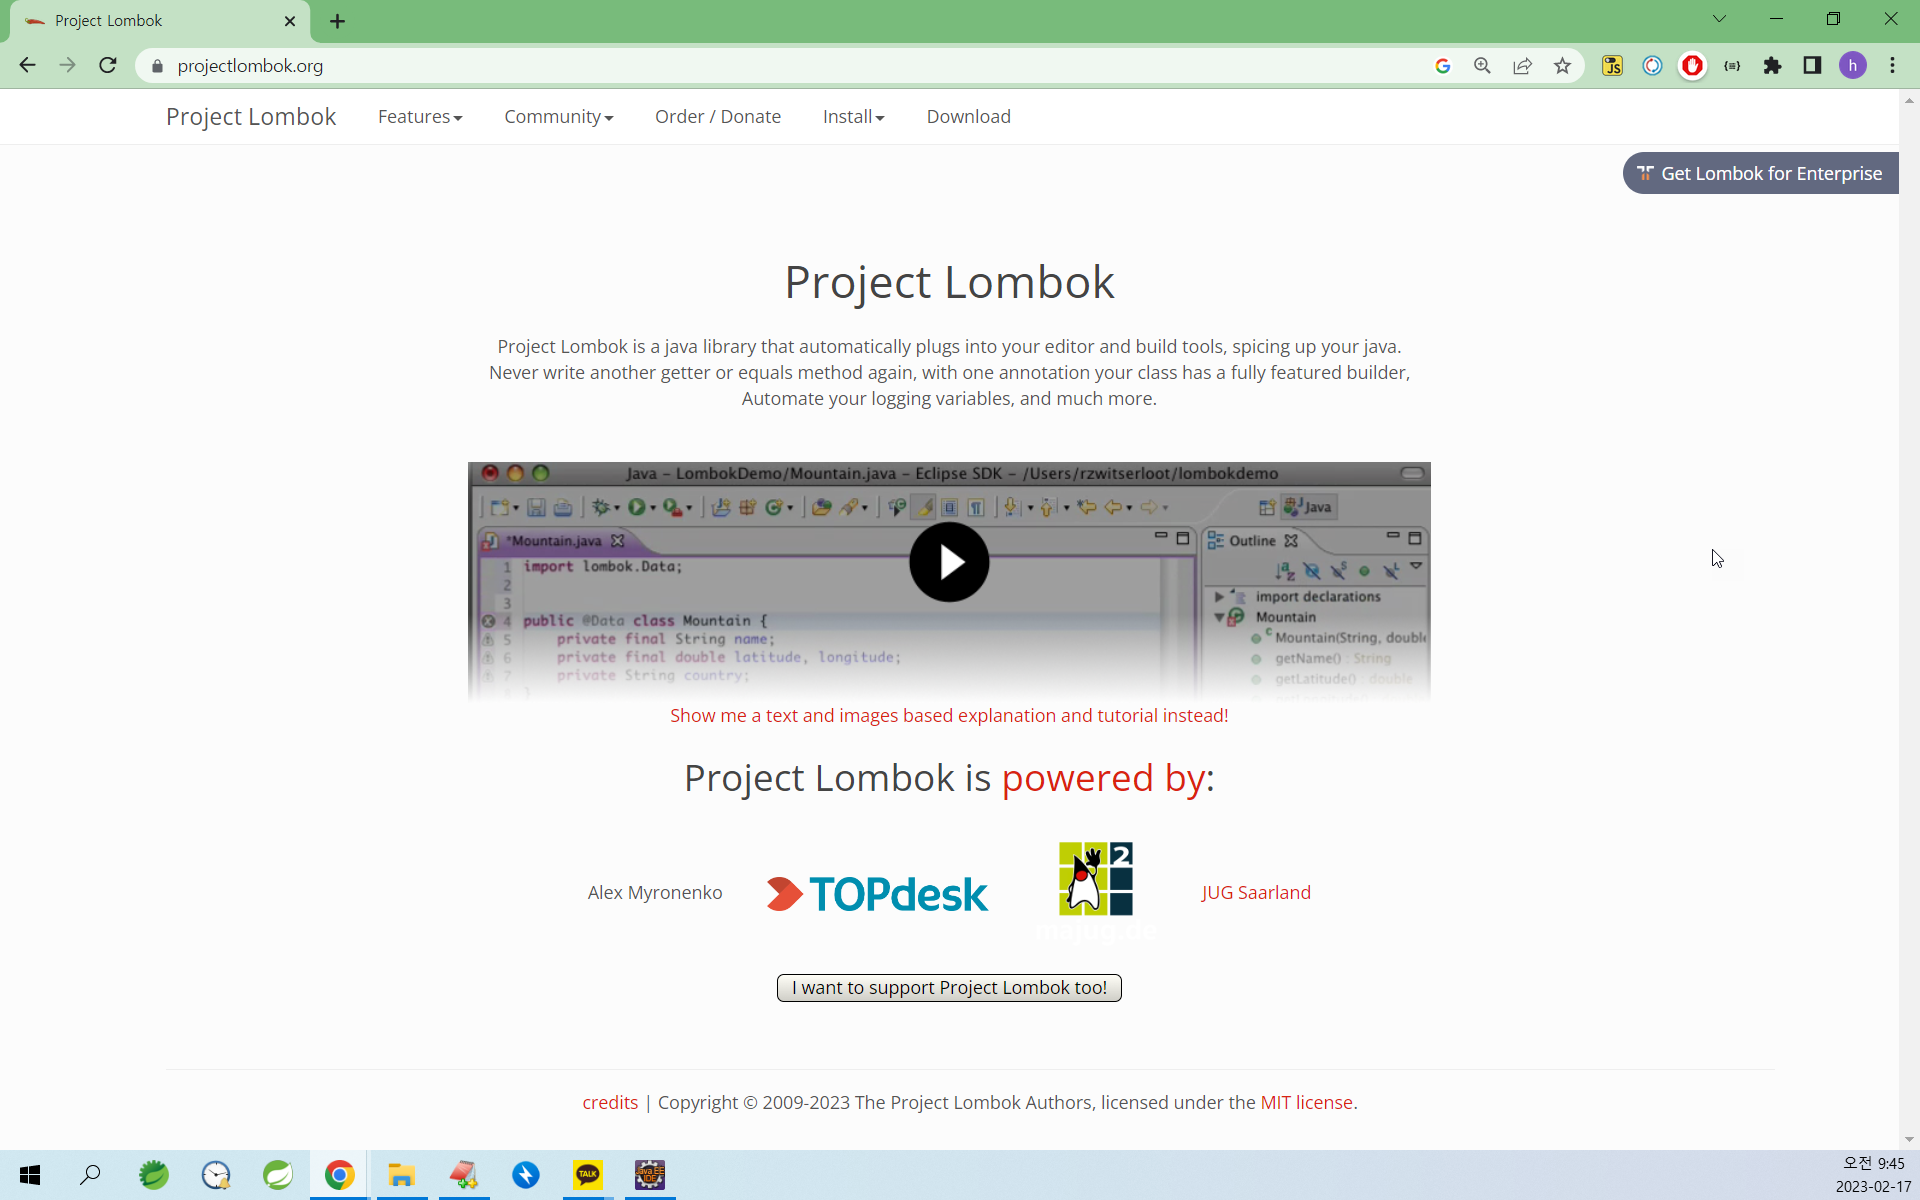Open the JS extension icon
This screenshot has height=1200, width=1920.
pyautogui.click(x=1612, y=66)
